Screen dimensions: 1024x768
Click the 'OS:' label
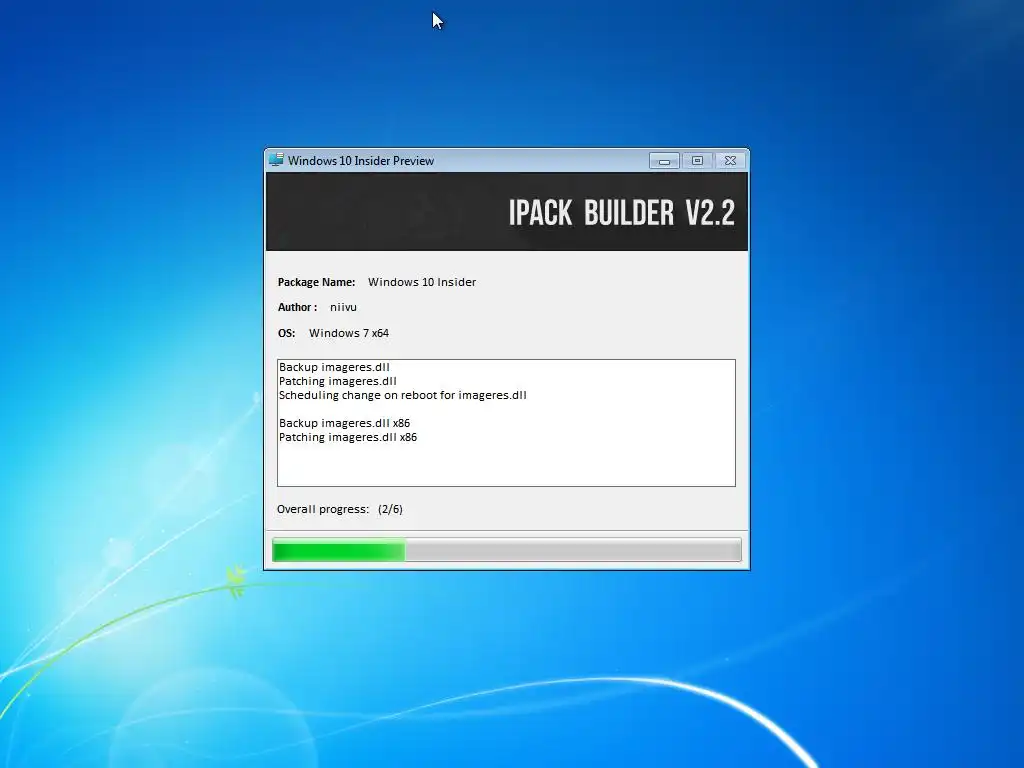click(286, 333)
